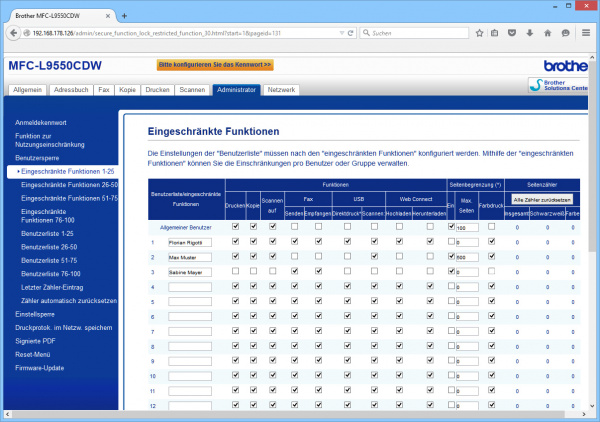The height and width of the screenshot is (422, 600).
Task: Switch to the Allgemein tab
Action: click(x=28, y=90)
